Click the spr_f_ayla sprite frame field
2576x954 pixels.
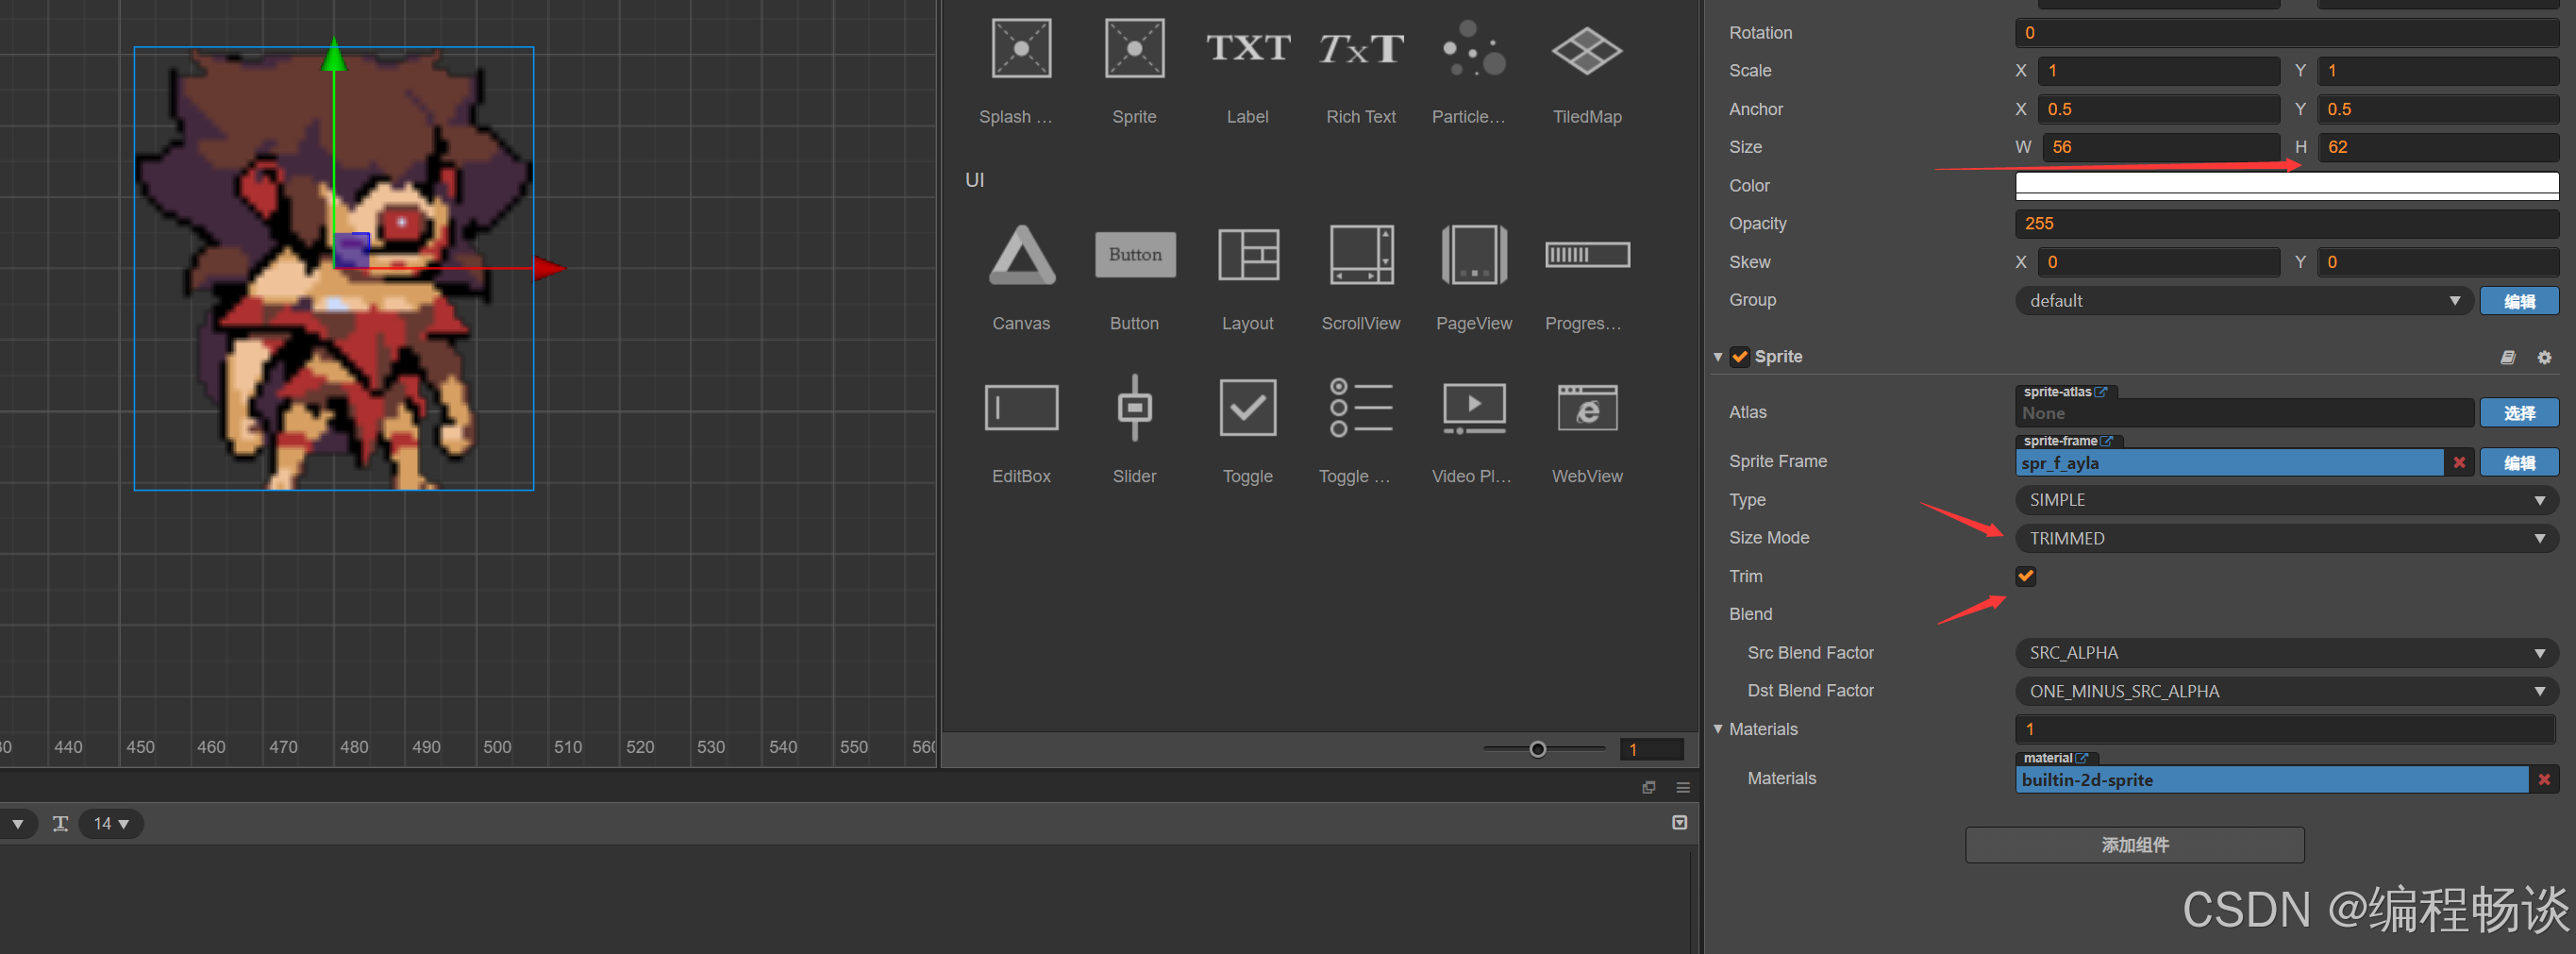click(2228, 462)
